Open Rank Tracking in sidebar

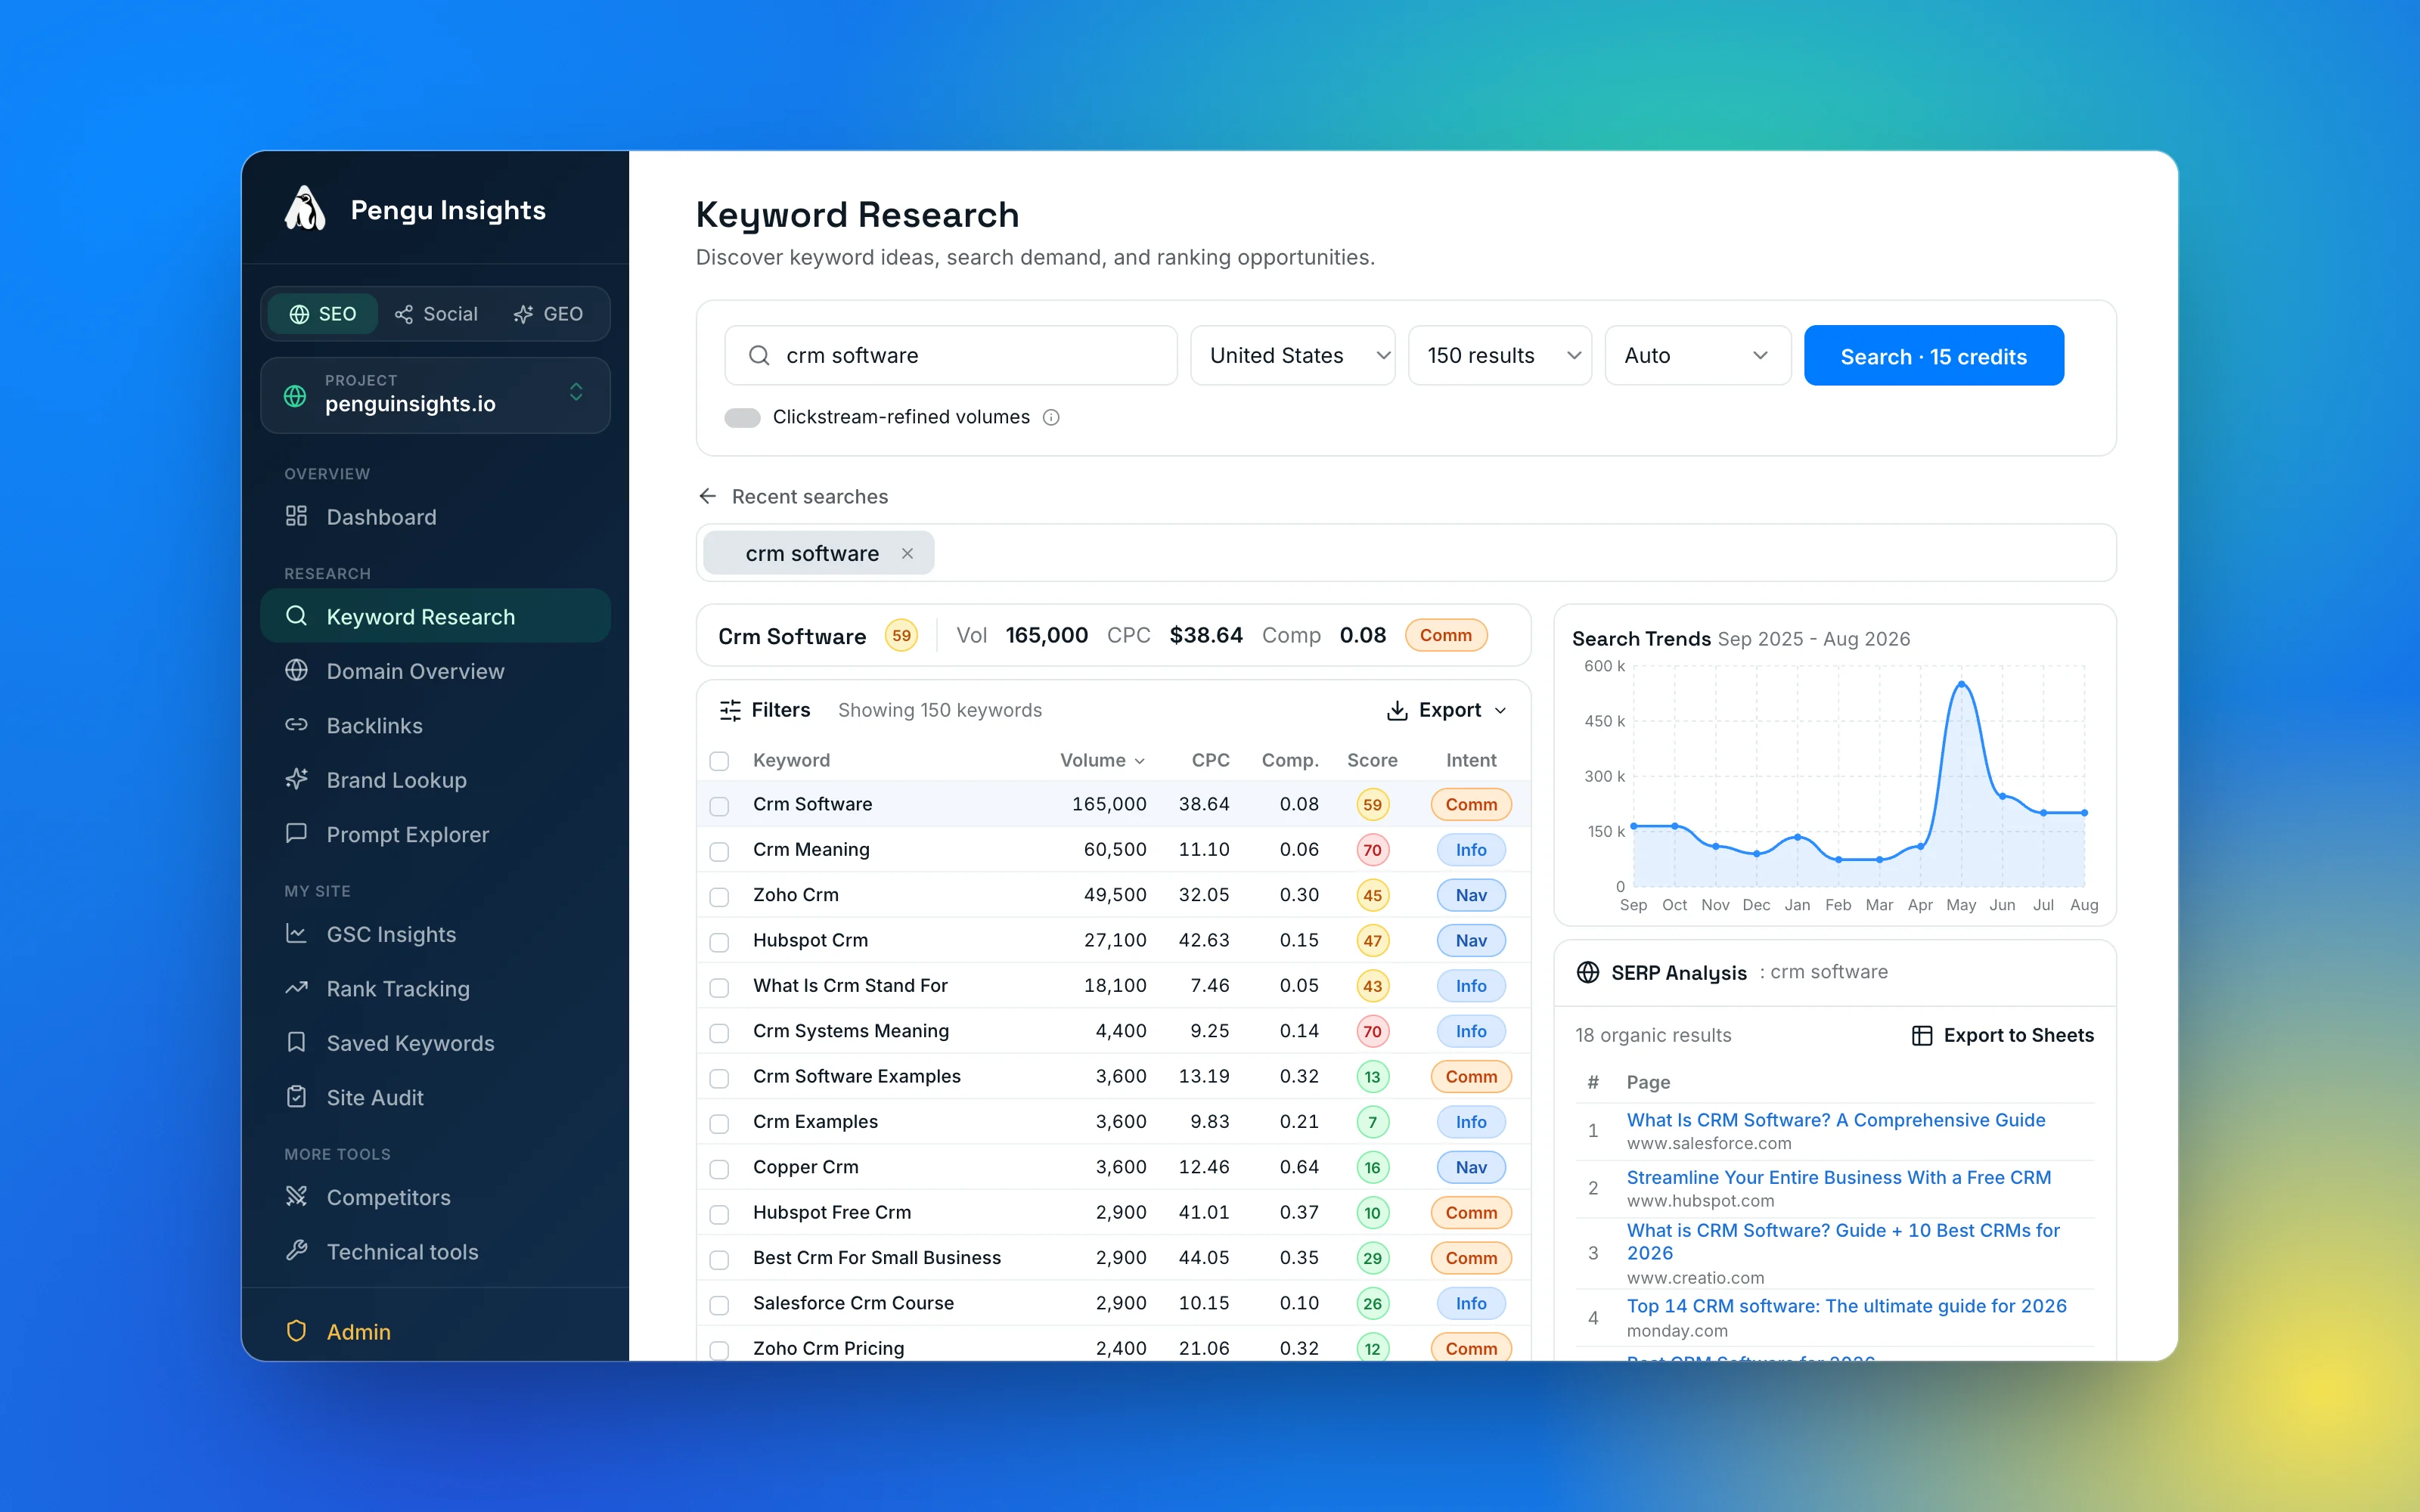pos(435,988)
